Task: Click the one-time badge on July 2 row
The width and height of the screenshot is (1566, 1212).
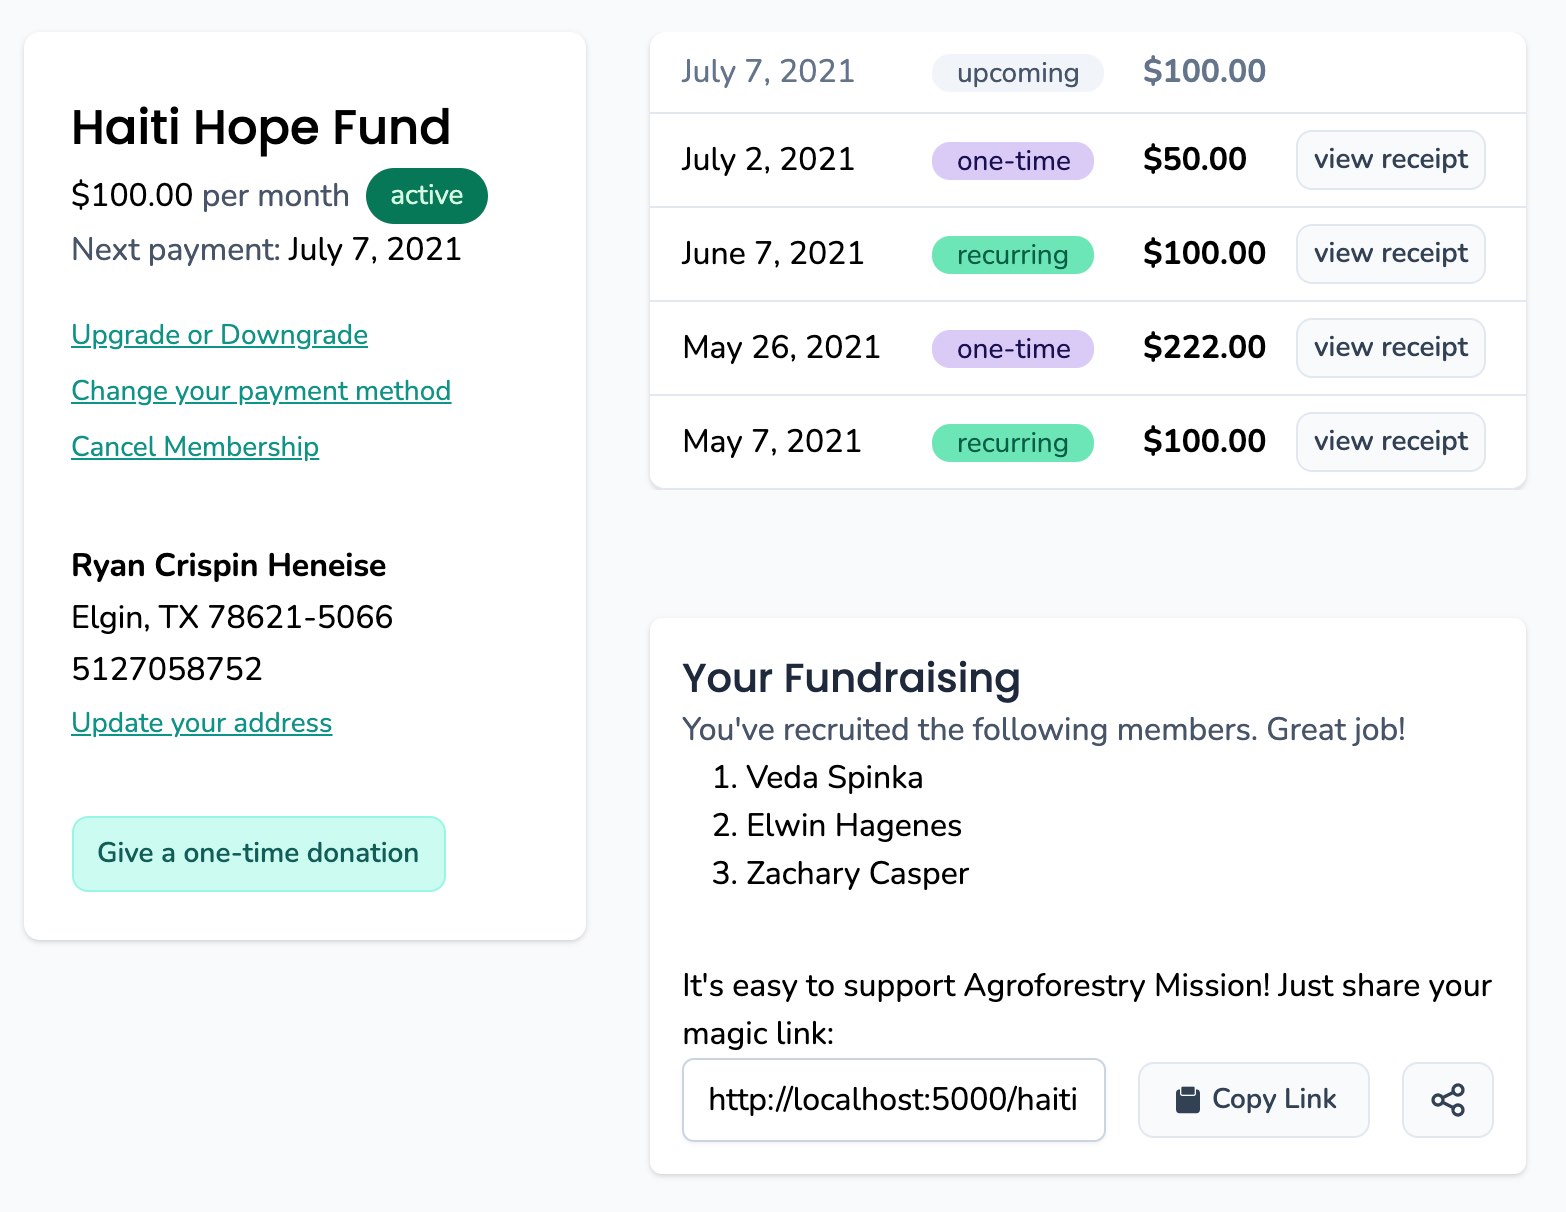Action: tap(1012, 161)
